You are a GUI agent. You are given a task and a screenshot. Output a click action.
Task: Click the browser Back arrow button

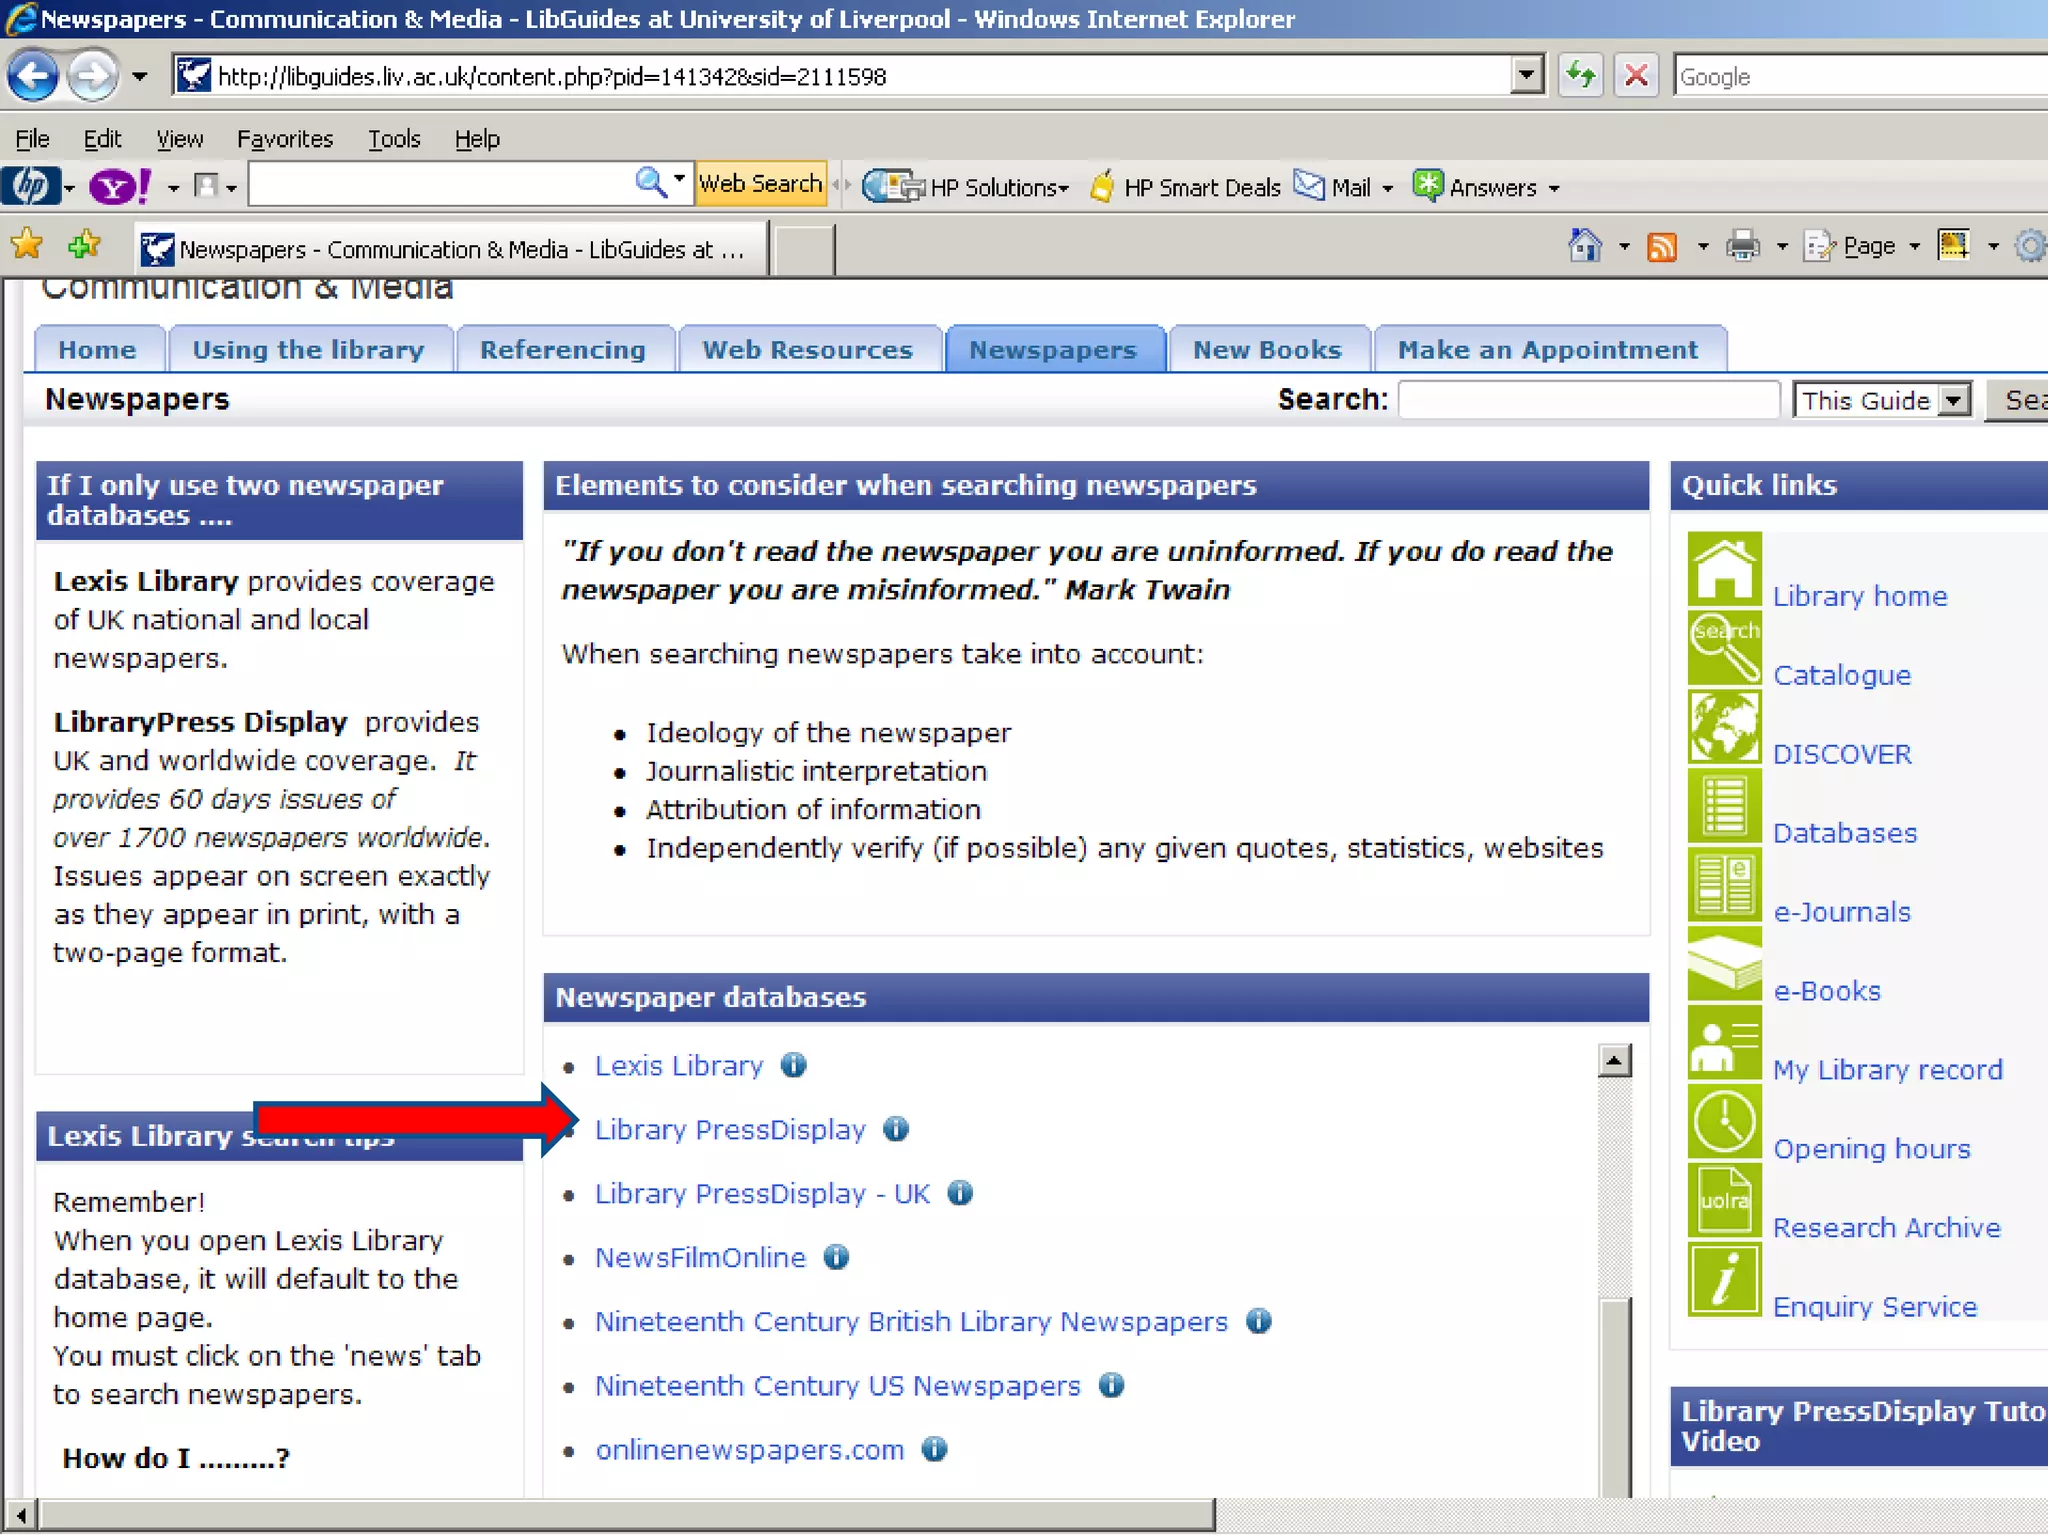[33, 76]
